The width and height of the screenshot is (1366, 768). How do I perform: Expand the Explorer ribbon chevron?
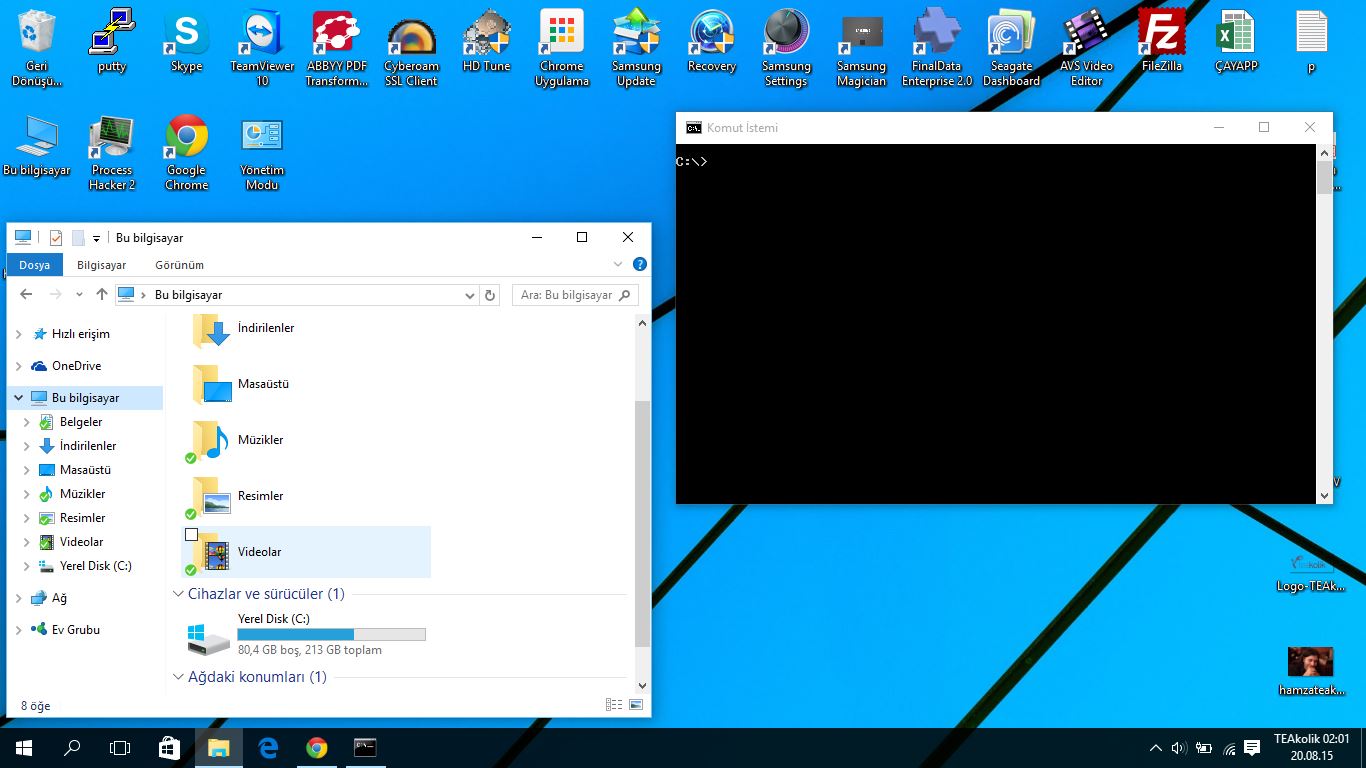point(618,265)
